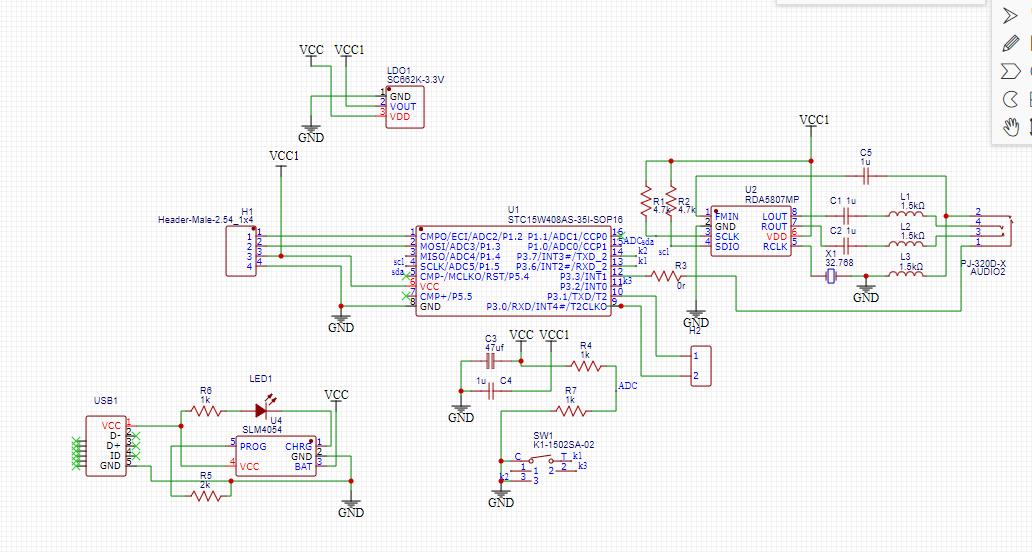Click the CHRG pin on U4
The image size is (1032, 552).
tap(299, 447)
